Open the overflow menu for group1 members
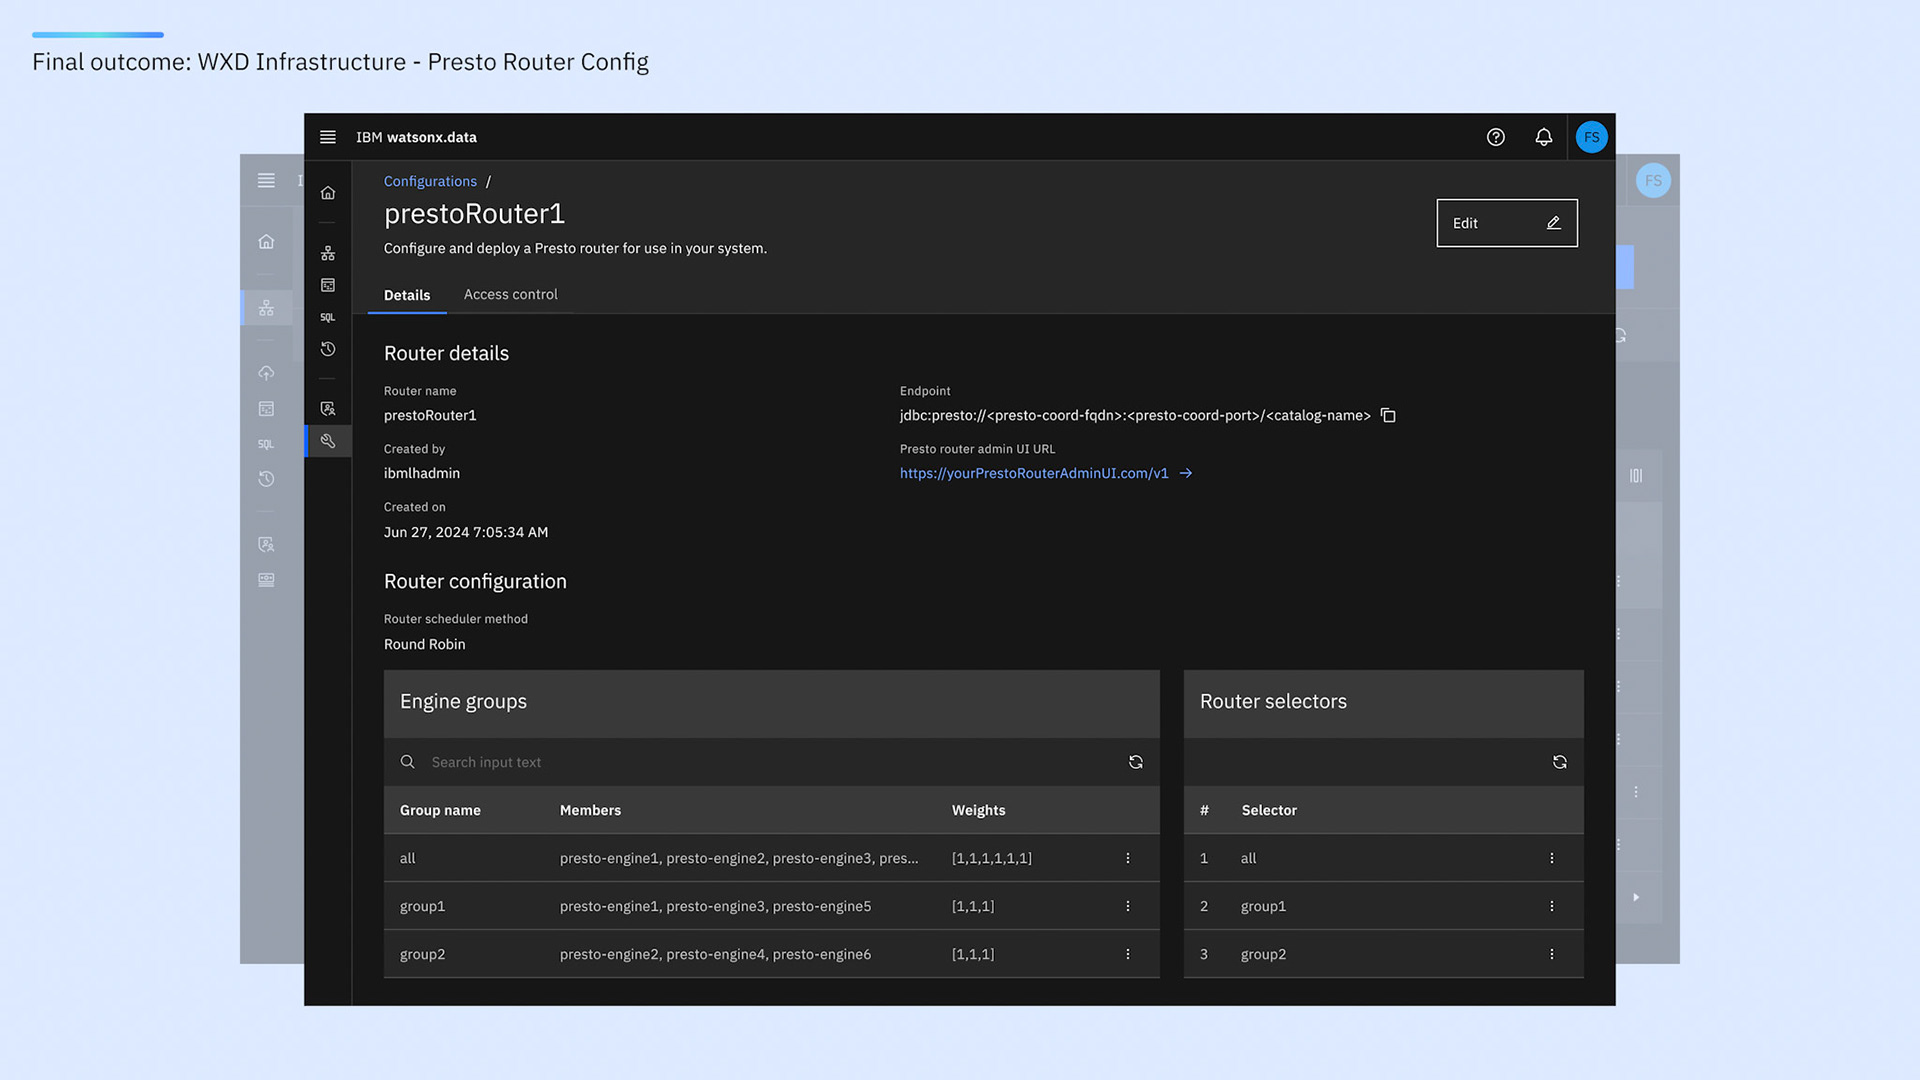 (x=1127, y=906)
